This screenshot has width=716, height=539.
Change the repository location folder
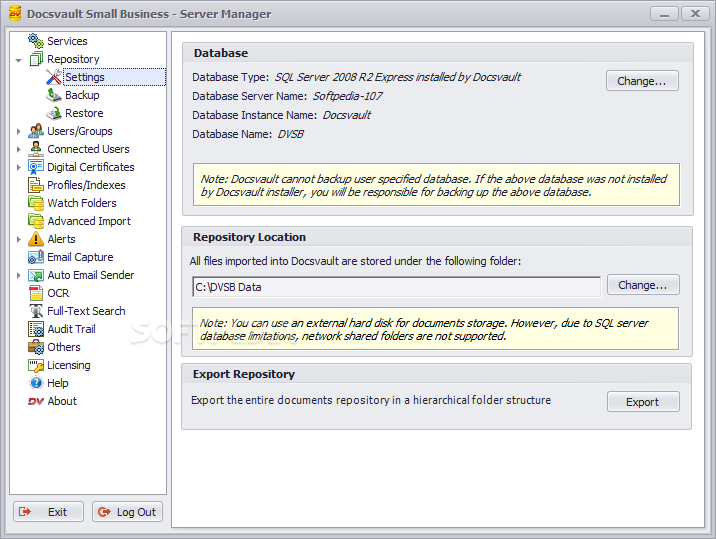[x=643, y=285]
